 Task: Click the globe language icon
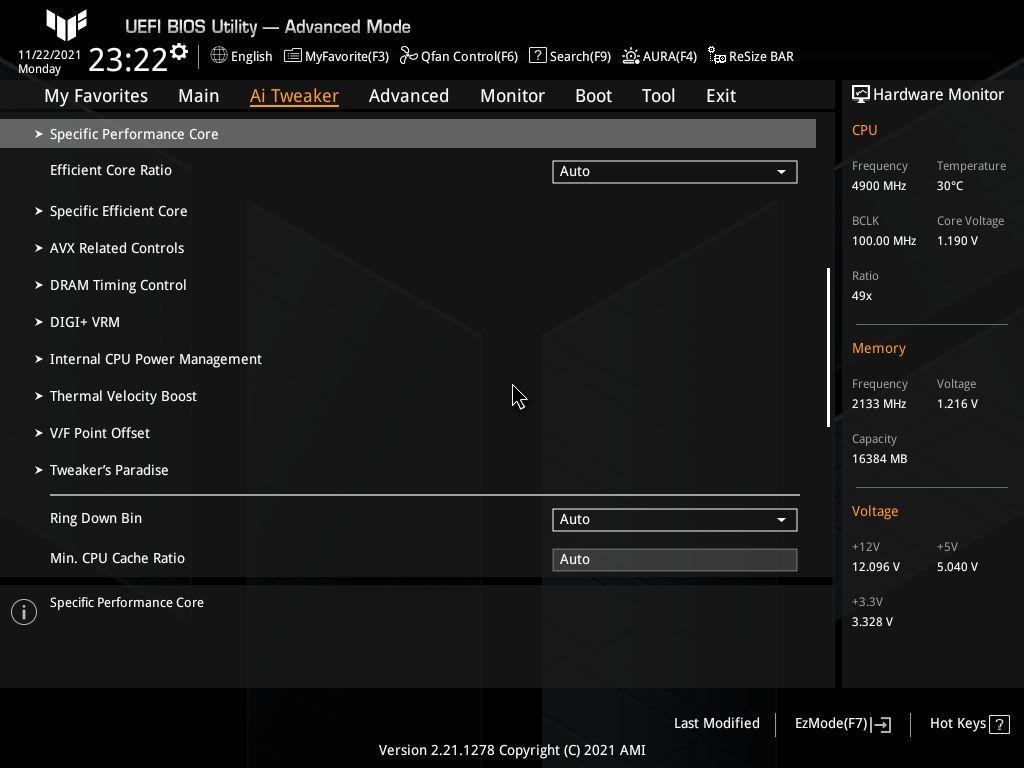coord(219,56)
